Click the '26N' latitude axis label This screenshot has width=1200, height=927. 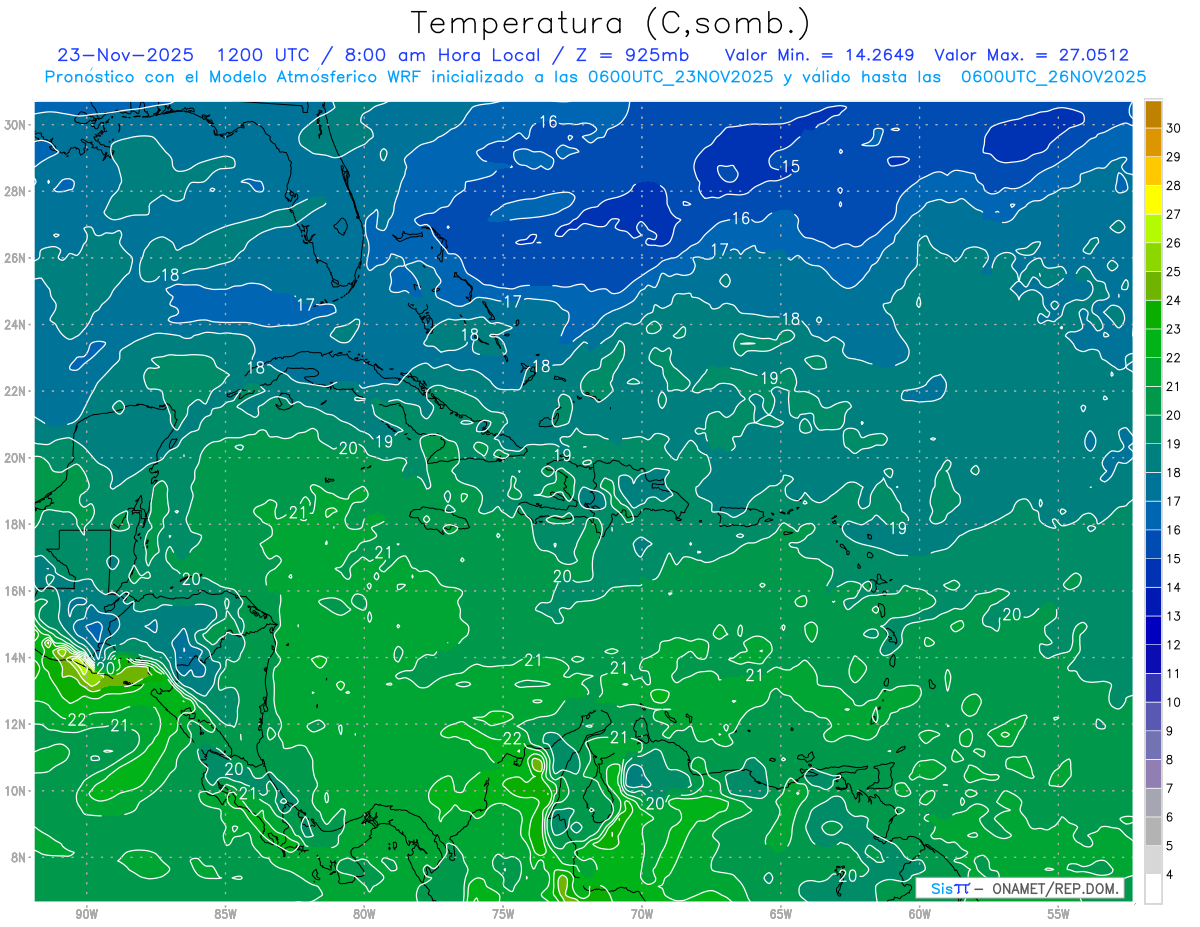pyautogui.click(x=16, y=258)
